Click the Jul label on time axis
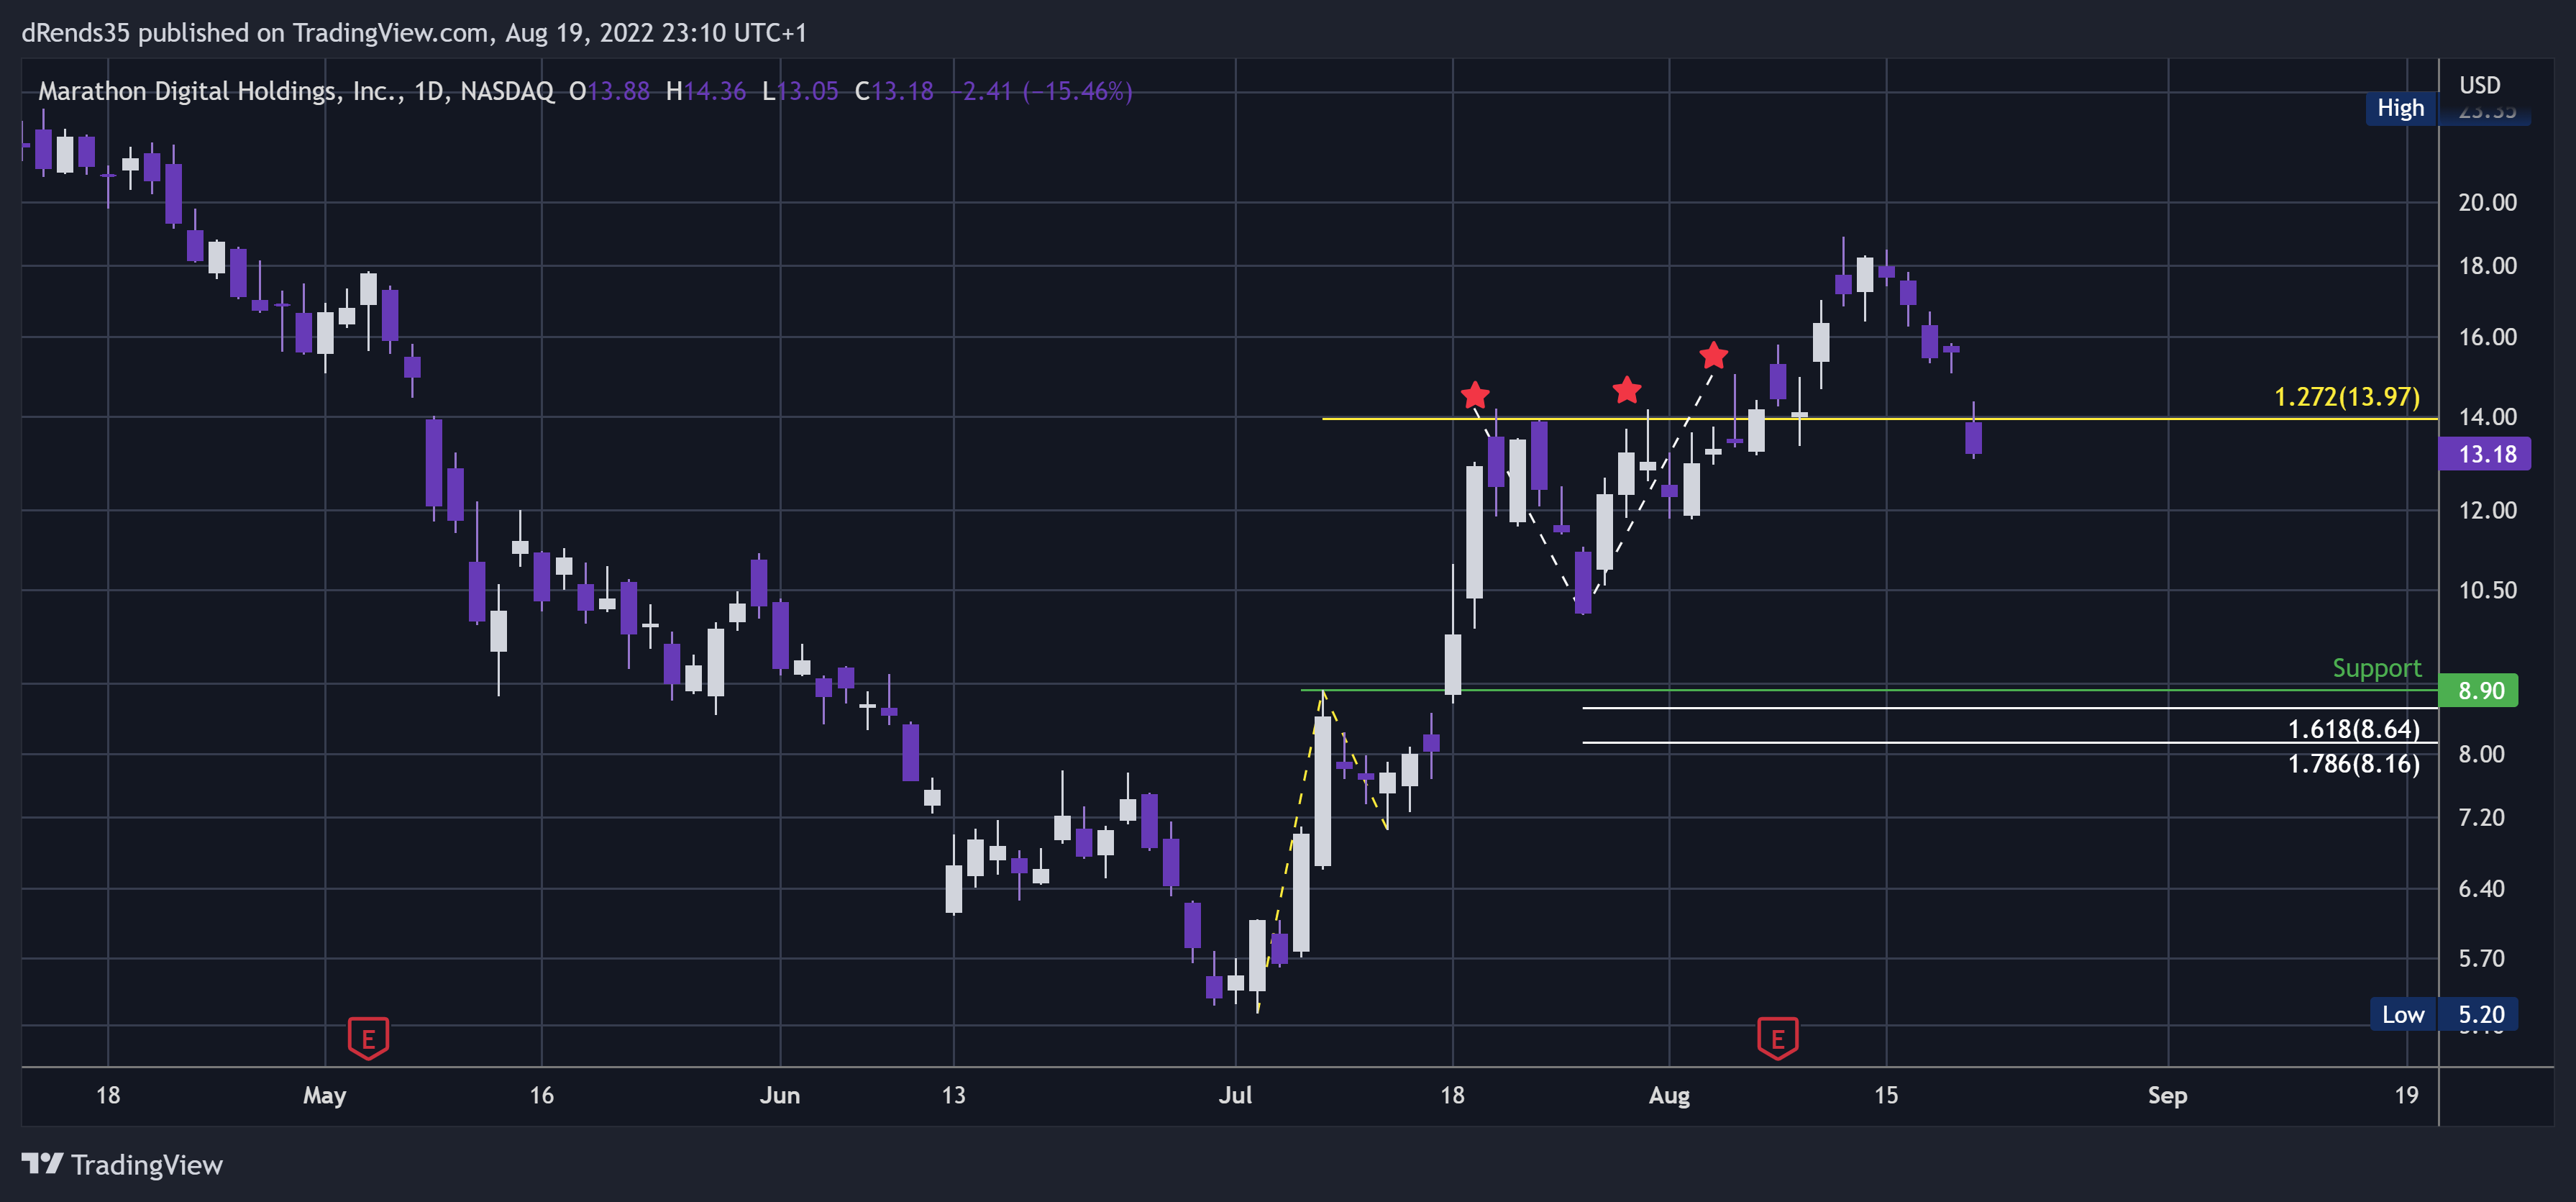The image size is (2576, 1202). pyautogui.click(x=1235, y=1095)
